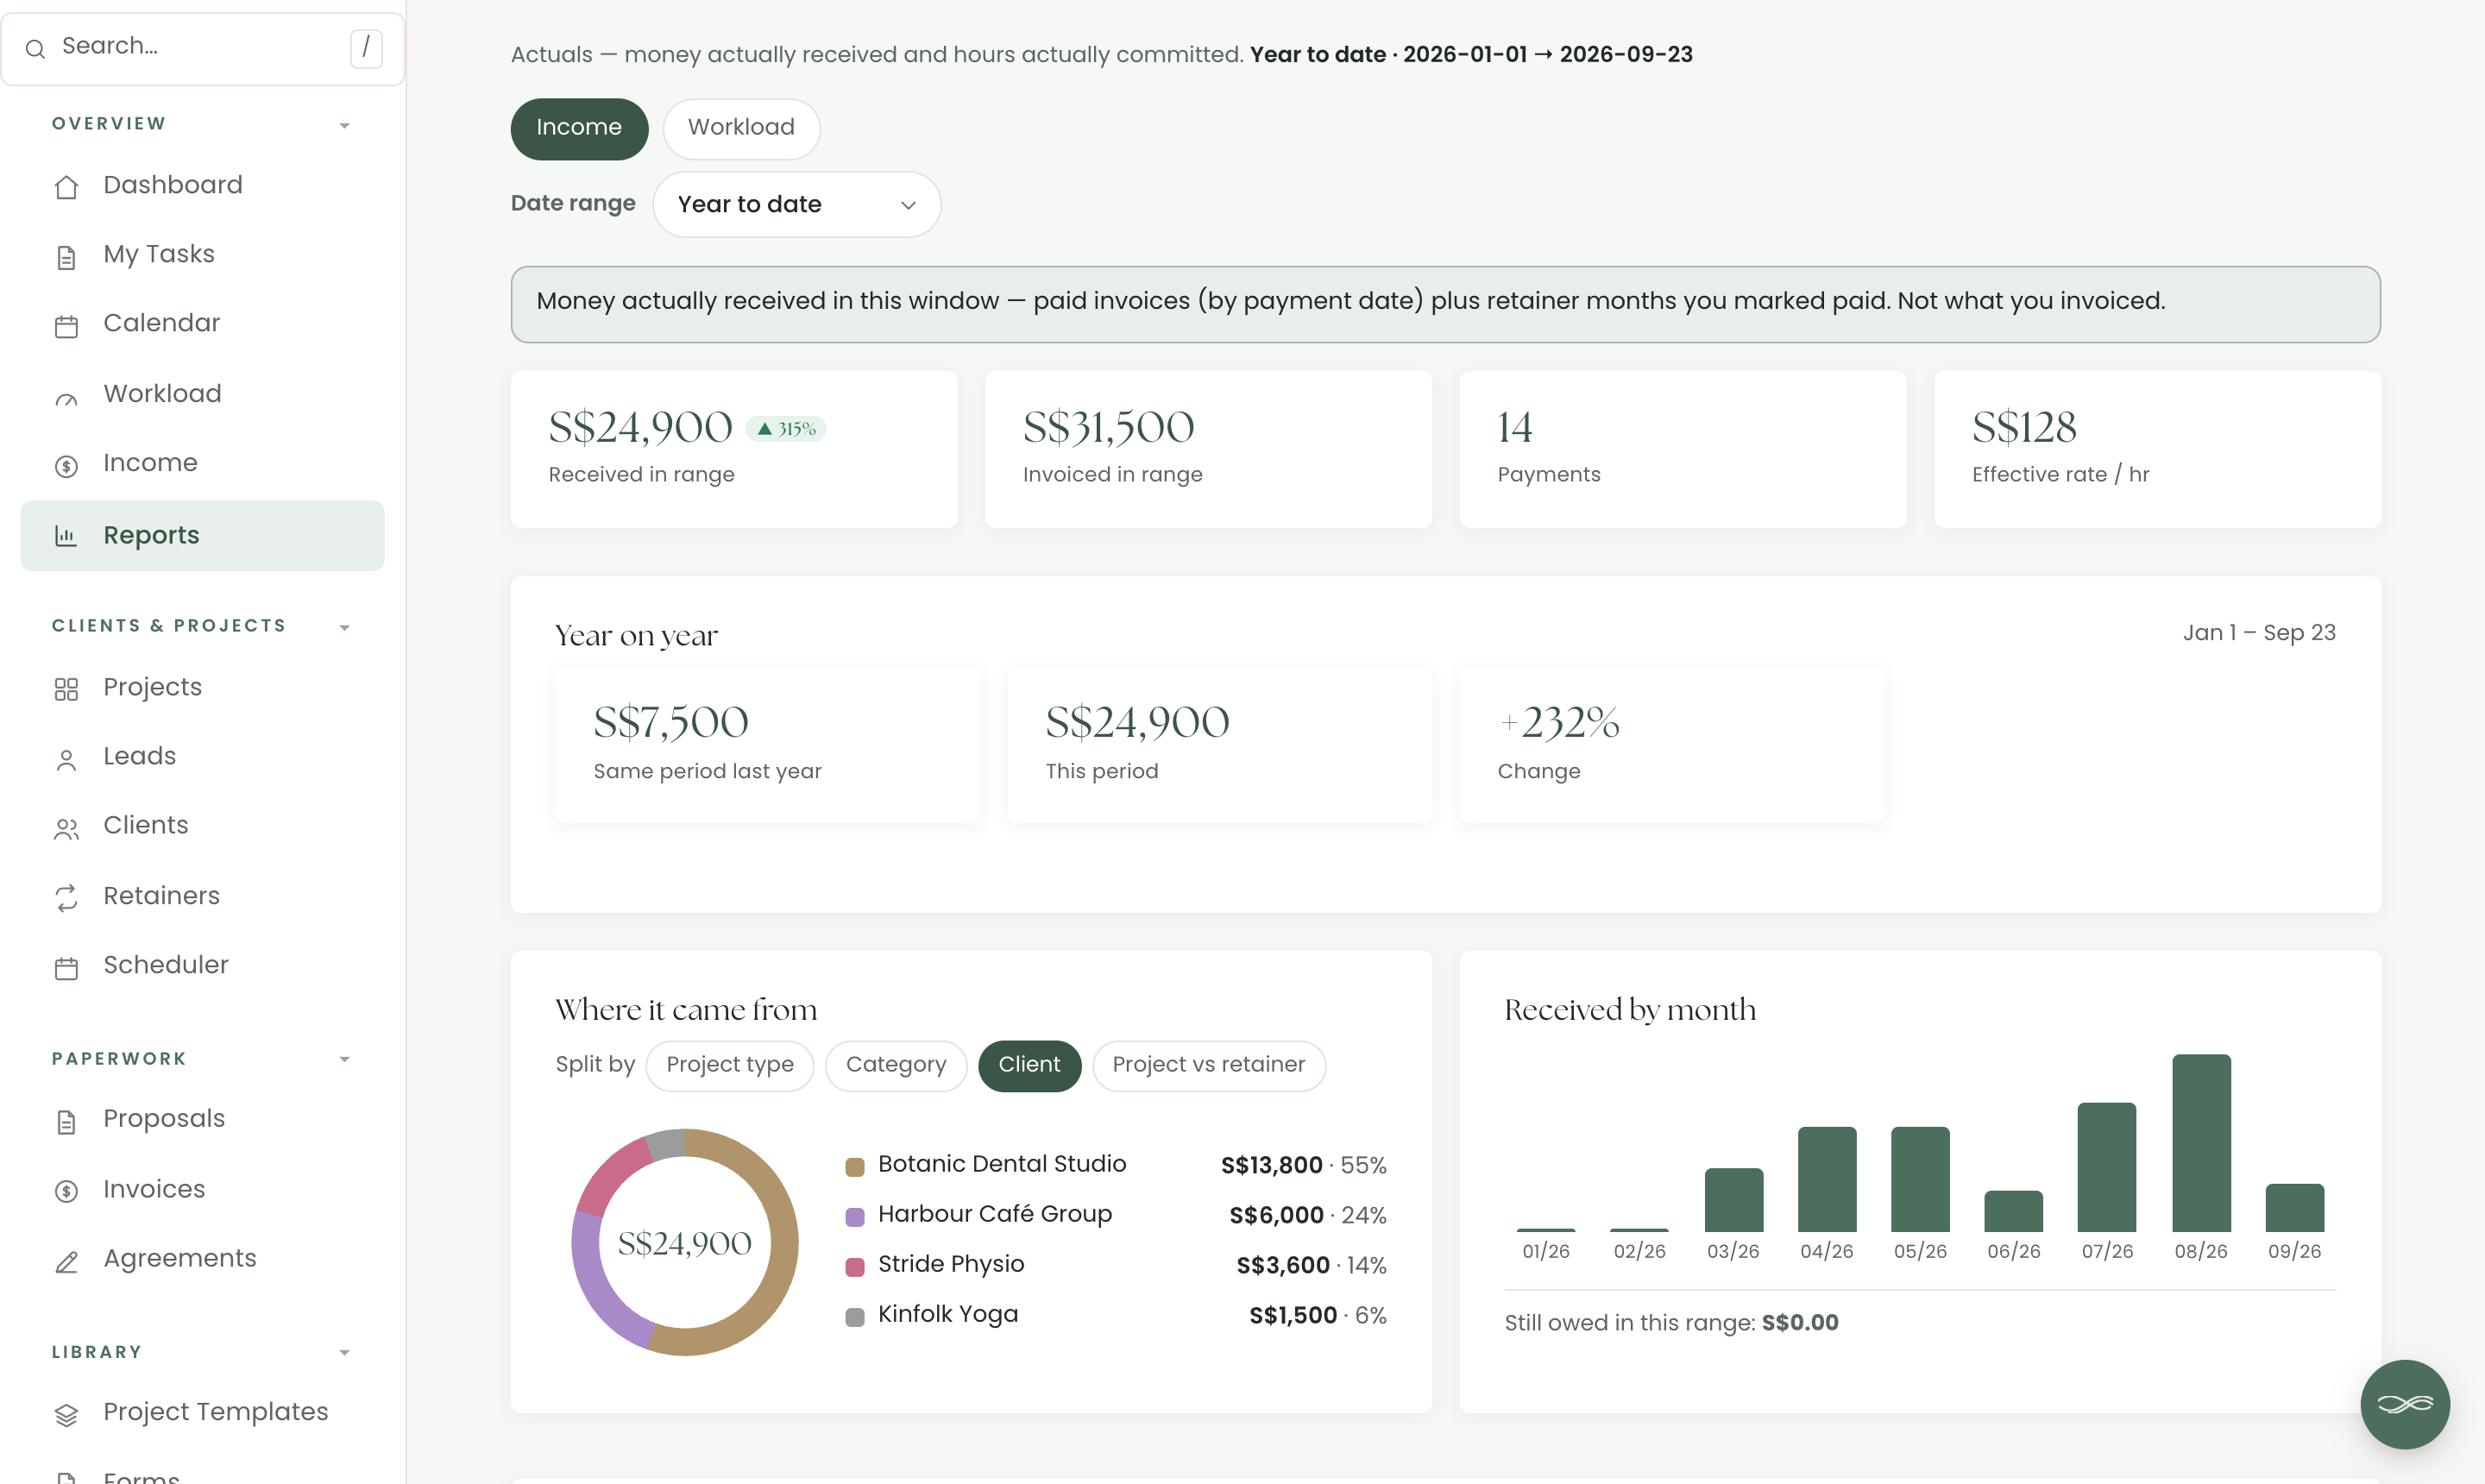Screen dimensions: 2485x1484
Task: Collapse the Clients & Projects section
Action: [344, 627]
